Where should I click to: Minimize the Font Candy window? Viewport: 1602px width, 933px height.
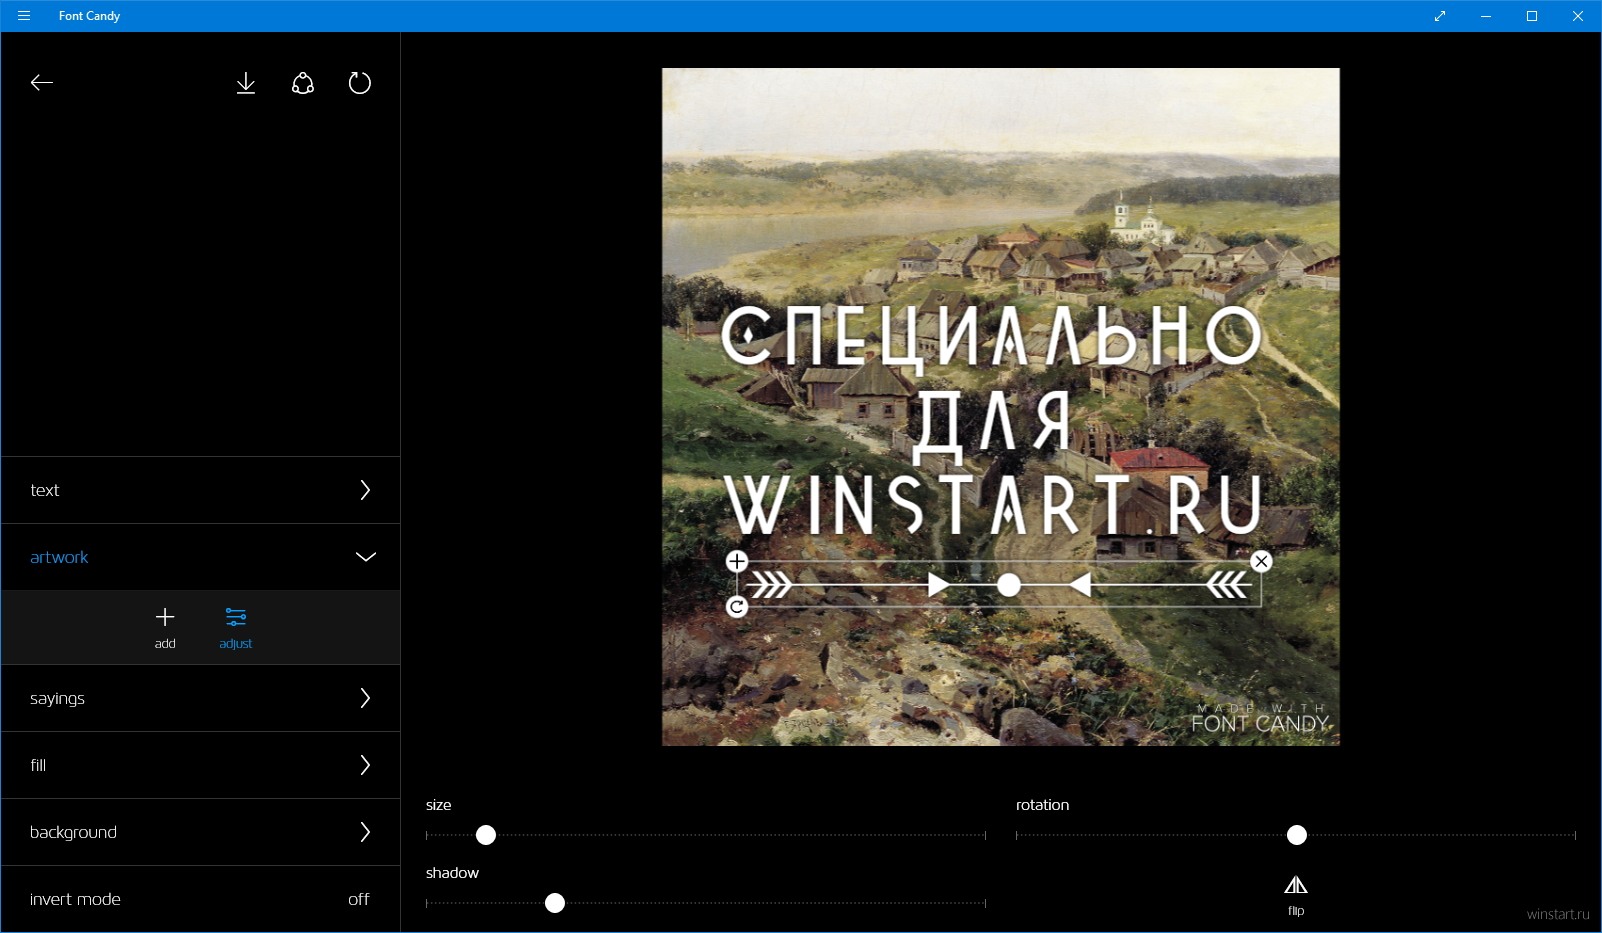point(1486,16)
